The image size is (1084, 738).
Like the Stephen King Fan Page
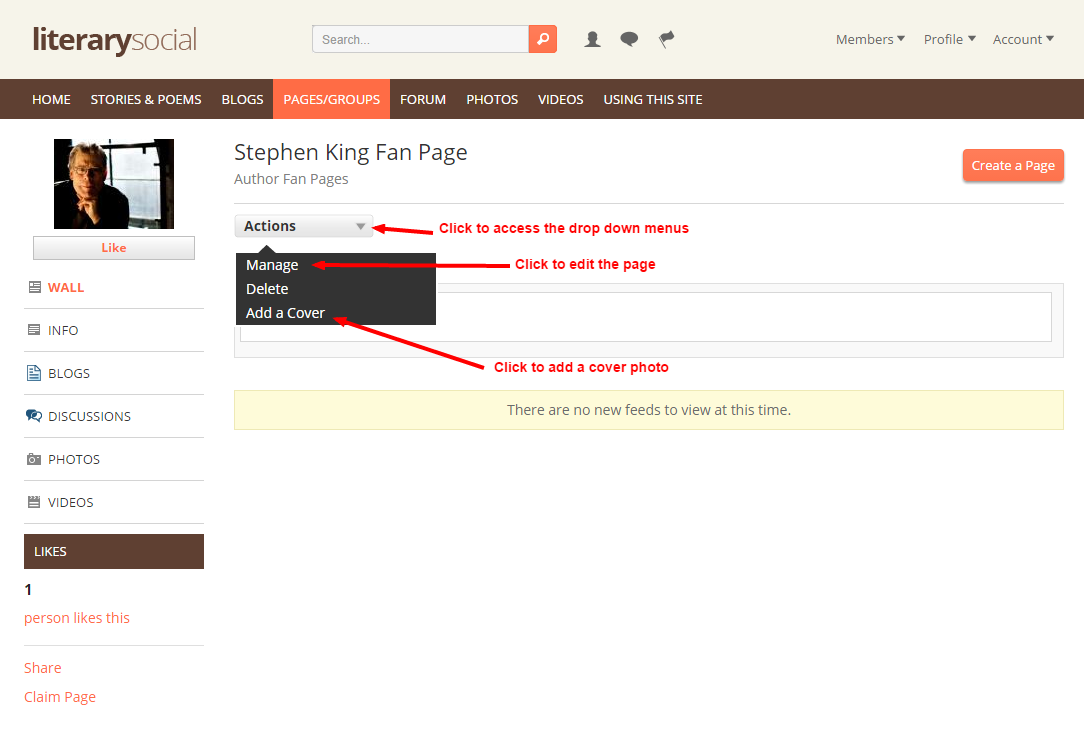114,248
